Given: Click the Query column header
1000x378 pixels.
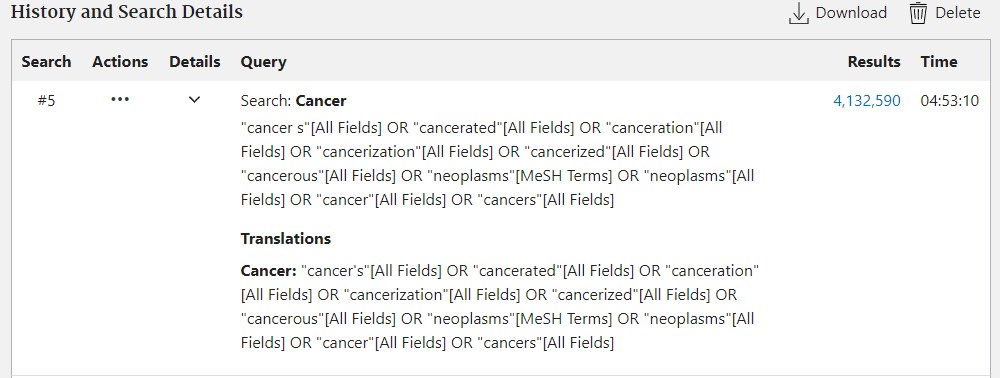Looking at the screenshot, I should click(x=263, y=62).
